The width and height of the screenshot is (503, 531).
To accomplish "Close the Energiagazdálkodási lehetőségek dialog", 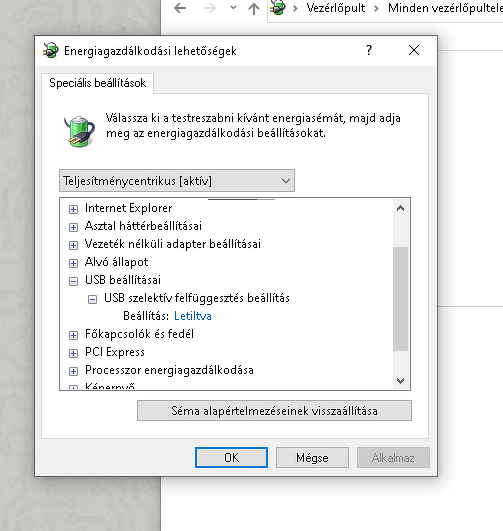I will [x=414, y=50].
